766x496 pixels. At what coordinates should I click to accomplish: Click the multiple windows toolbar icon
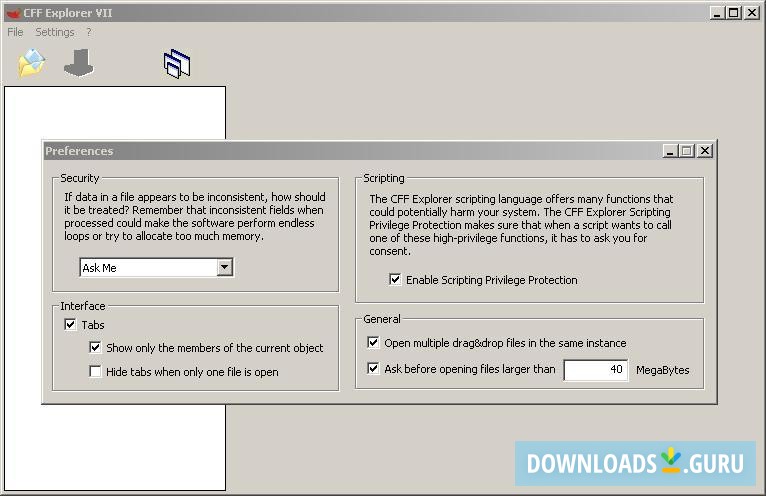click(177, 64)
